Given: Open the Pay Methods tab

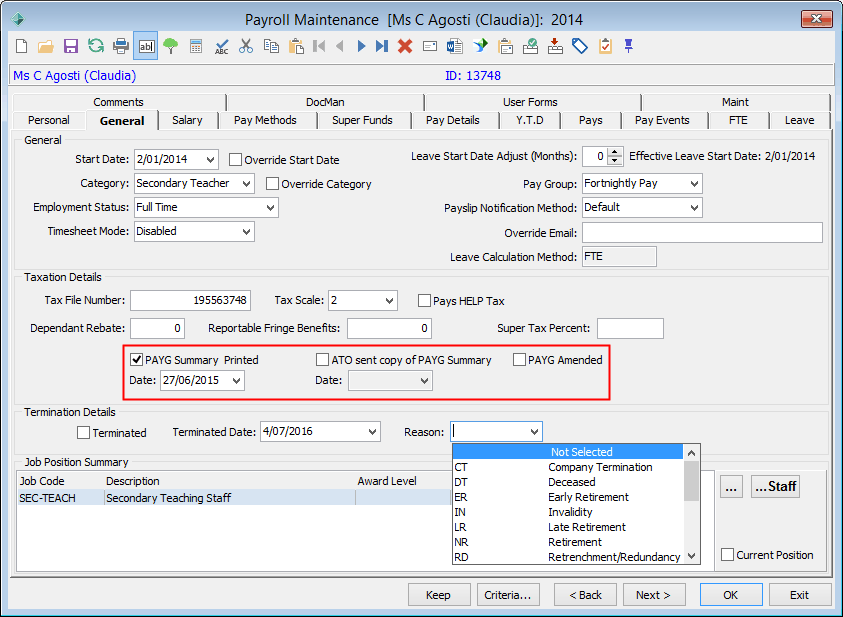Looking at the screenshot, I should [266, 120].
